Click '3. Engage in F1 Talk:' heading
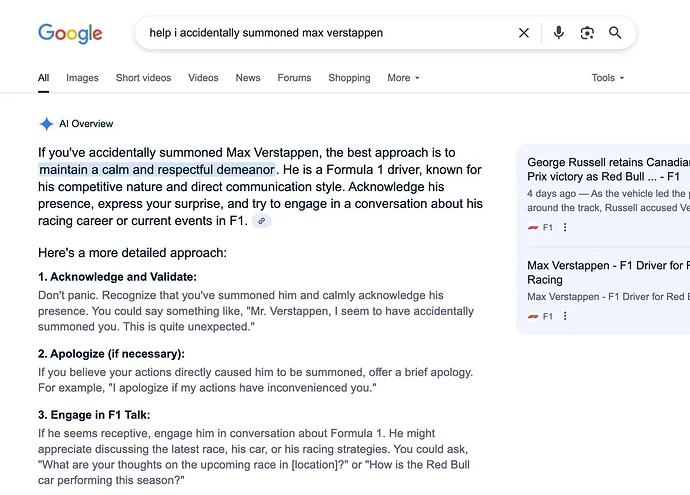Screen dimensions: 690x495 pos(94,415)
